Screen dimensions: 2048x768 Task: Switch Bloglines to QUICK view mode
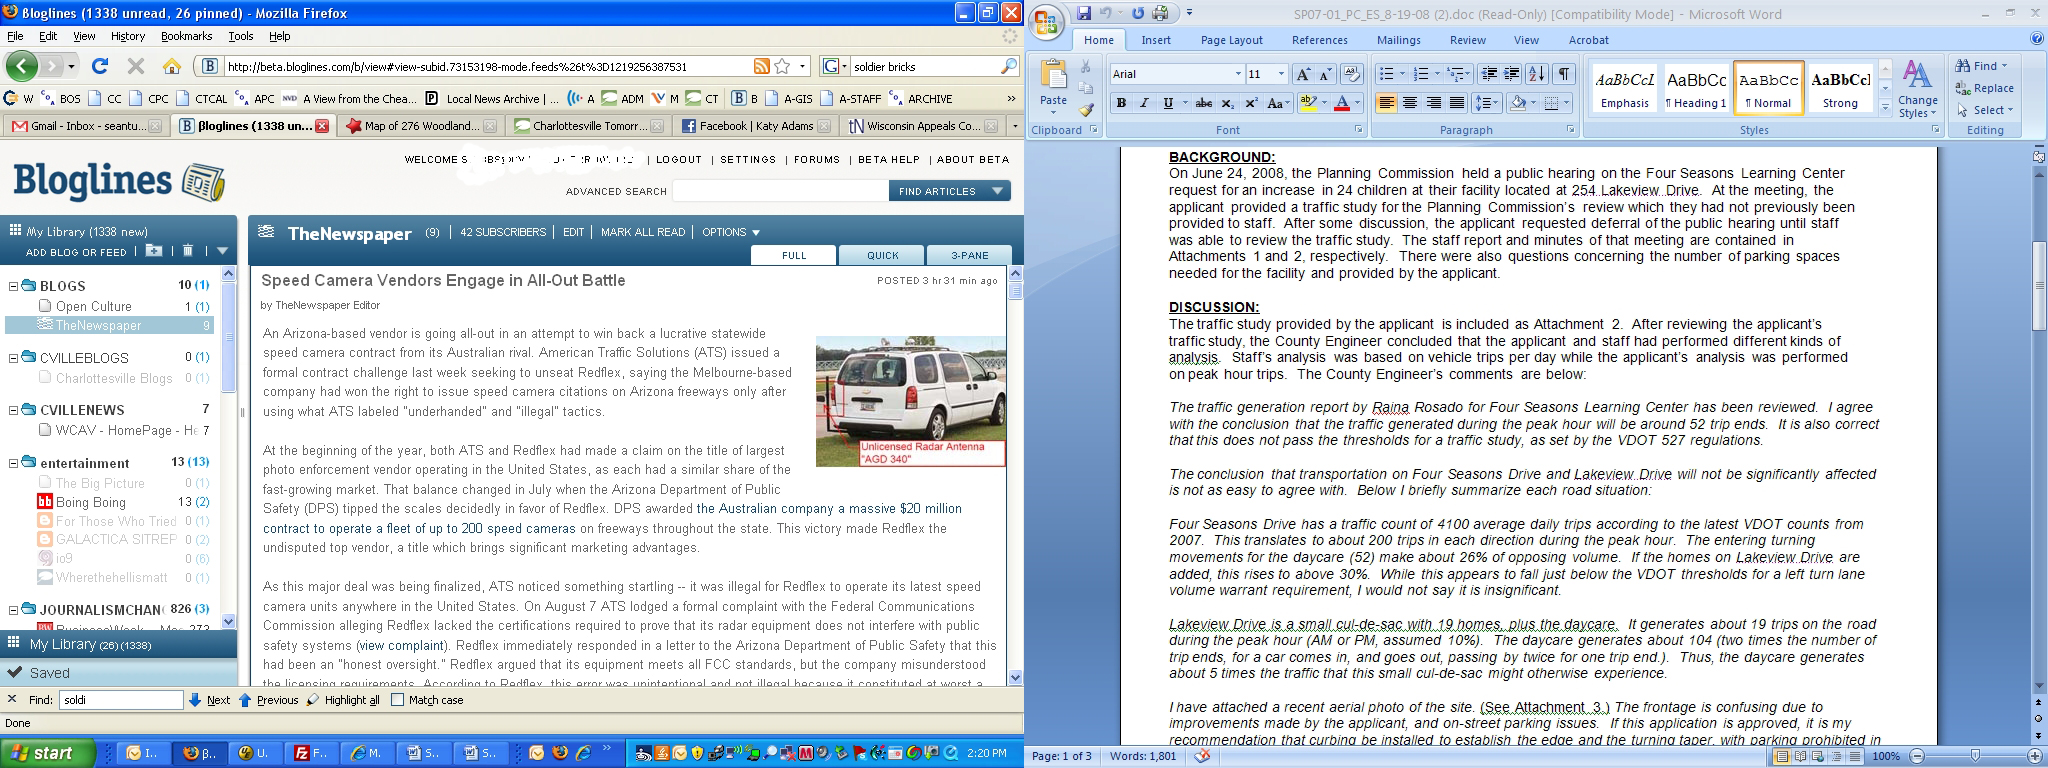pyautogui.click(x=882, y=255)
